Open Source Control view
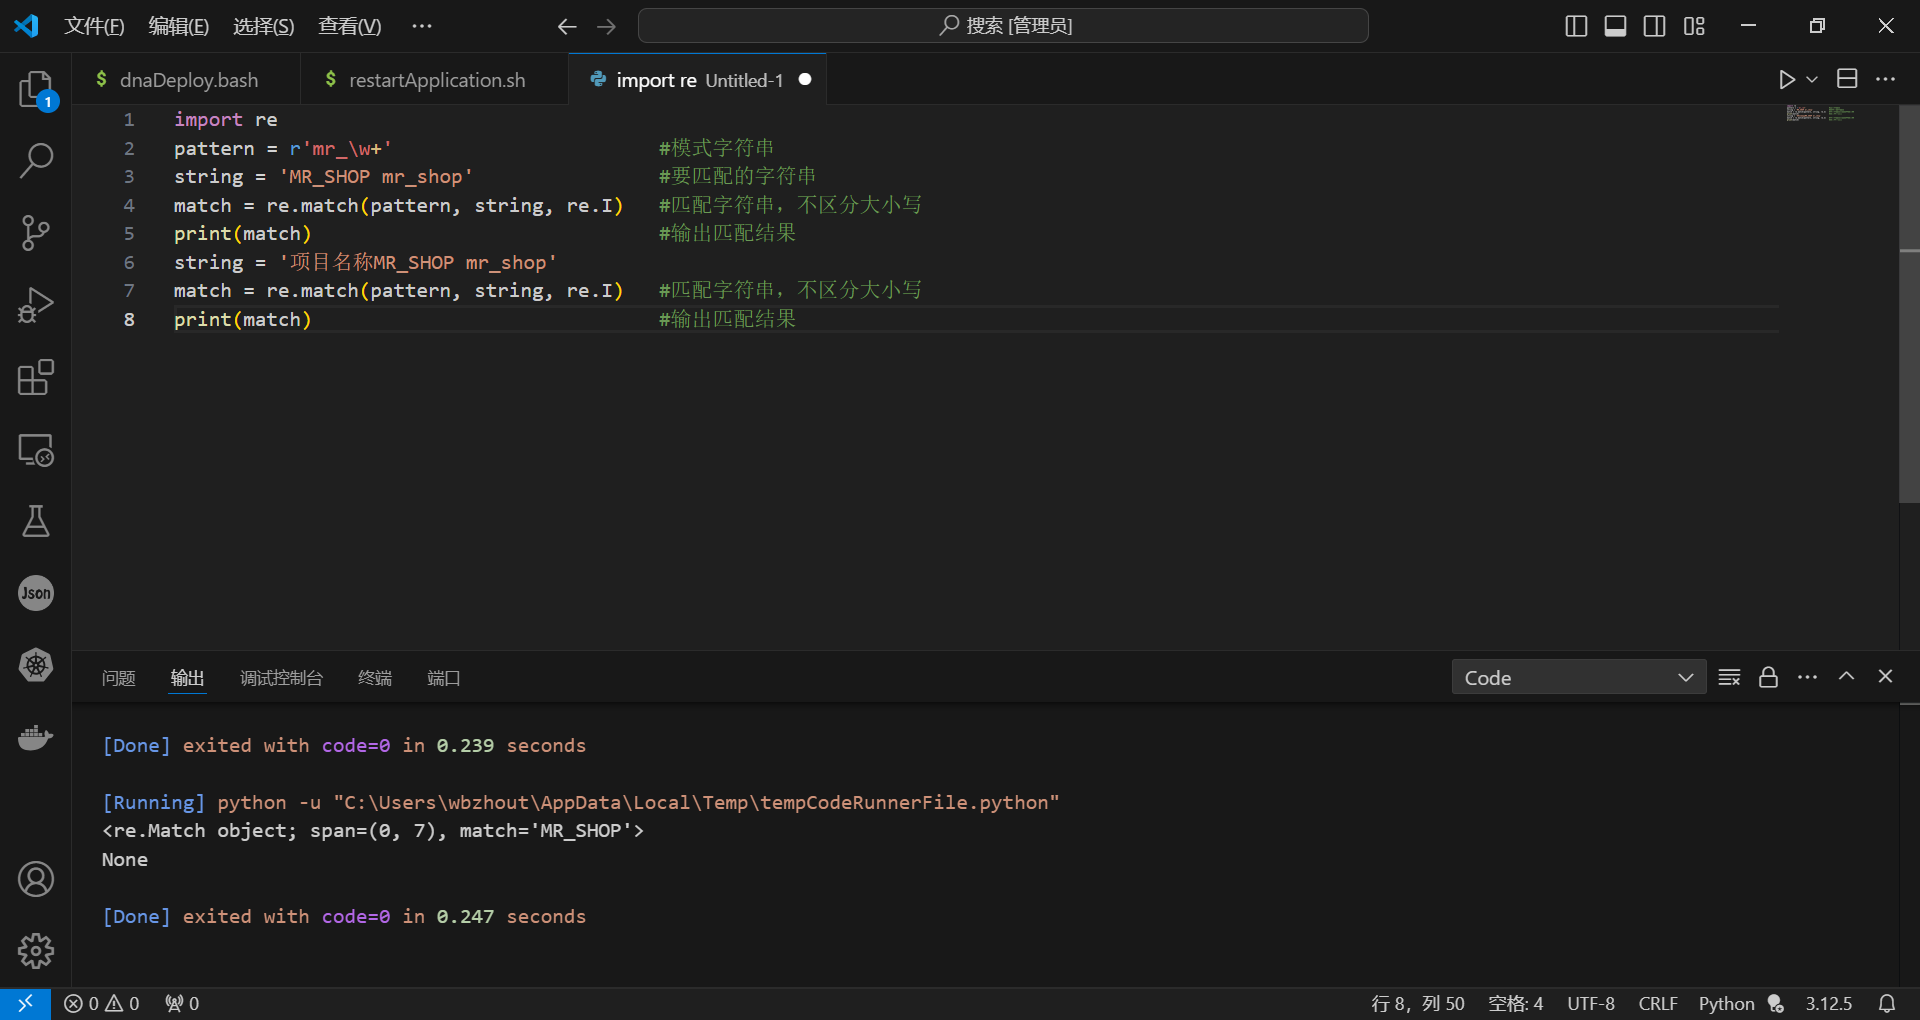This screenshot has width=1920, height=1020. [x=36, y=233]
